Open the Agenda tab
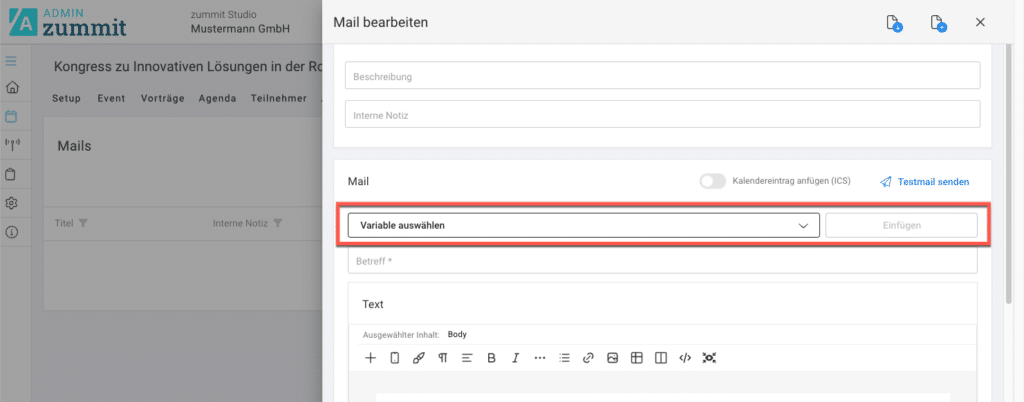 tap(217, 98)
